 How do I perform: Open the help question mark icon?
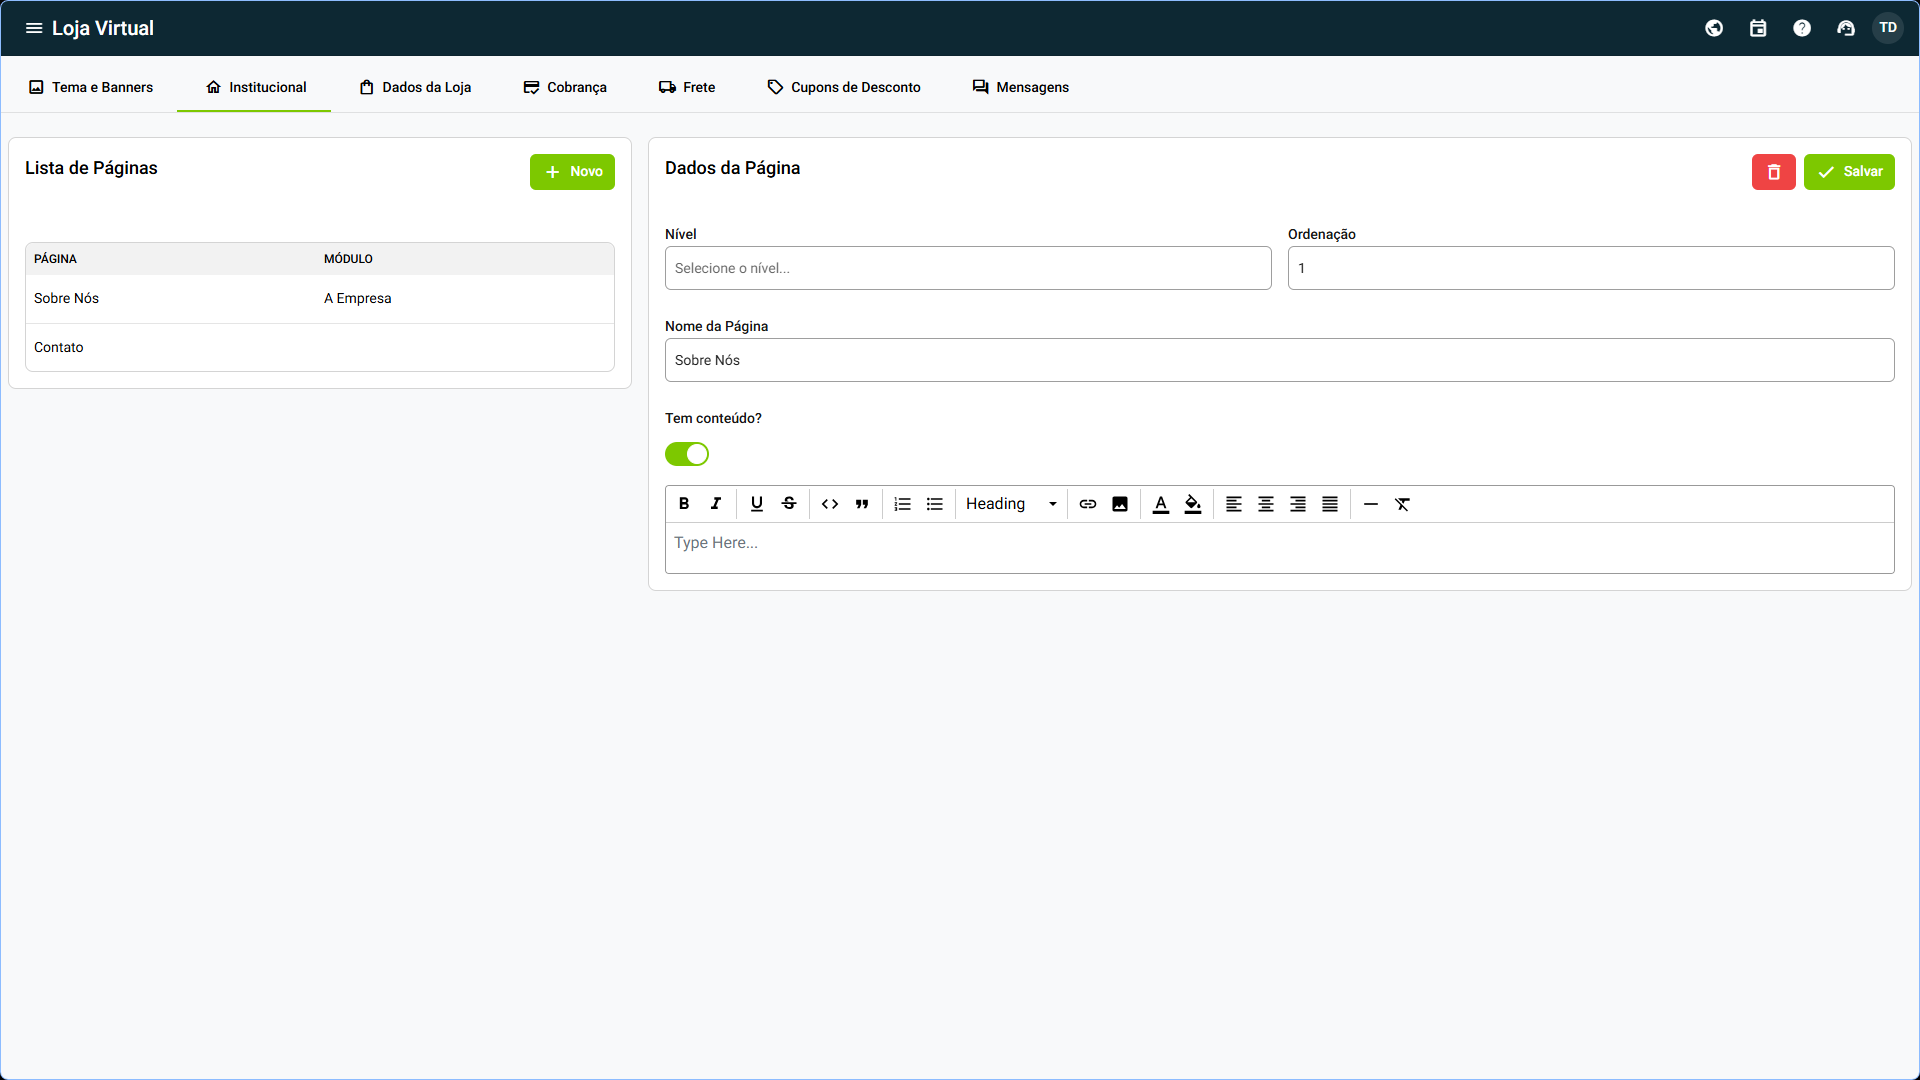(1801, 28)
